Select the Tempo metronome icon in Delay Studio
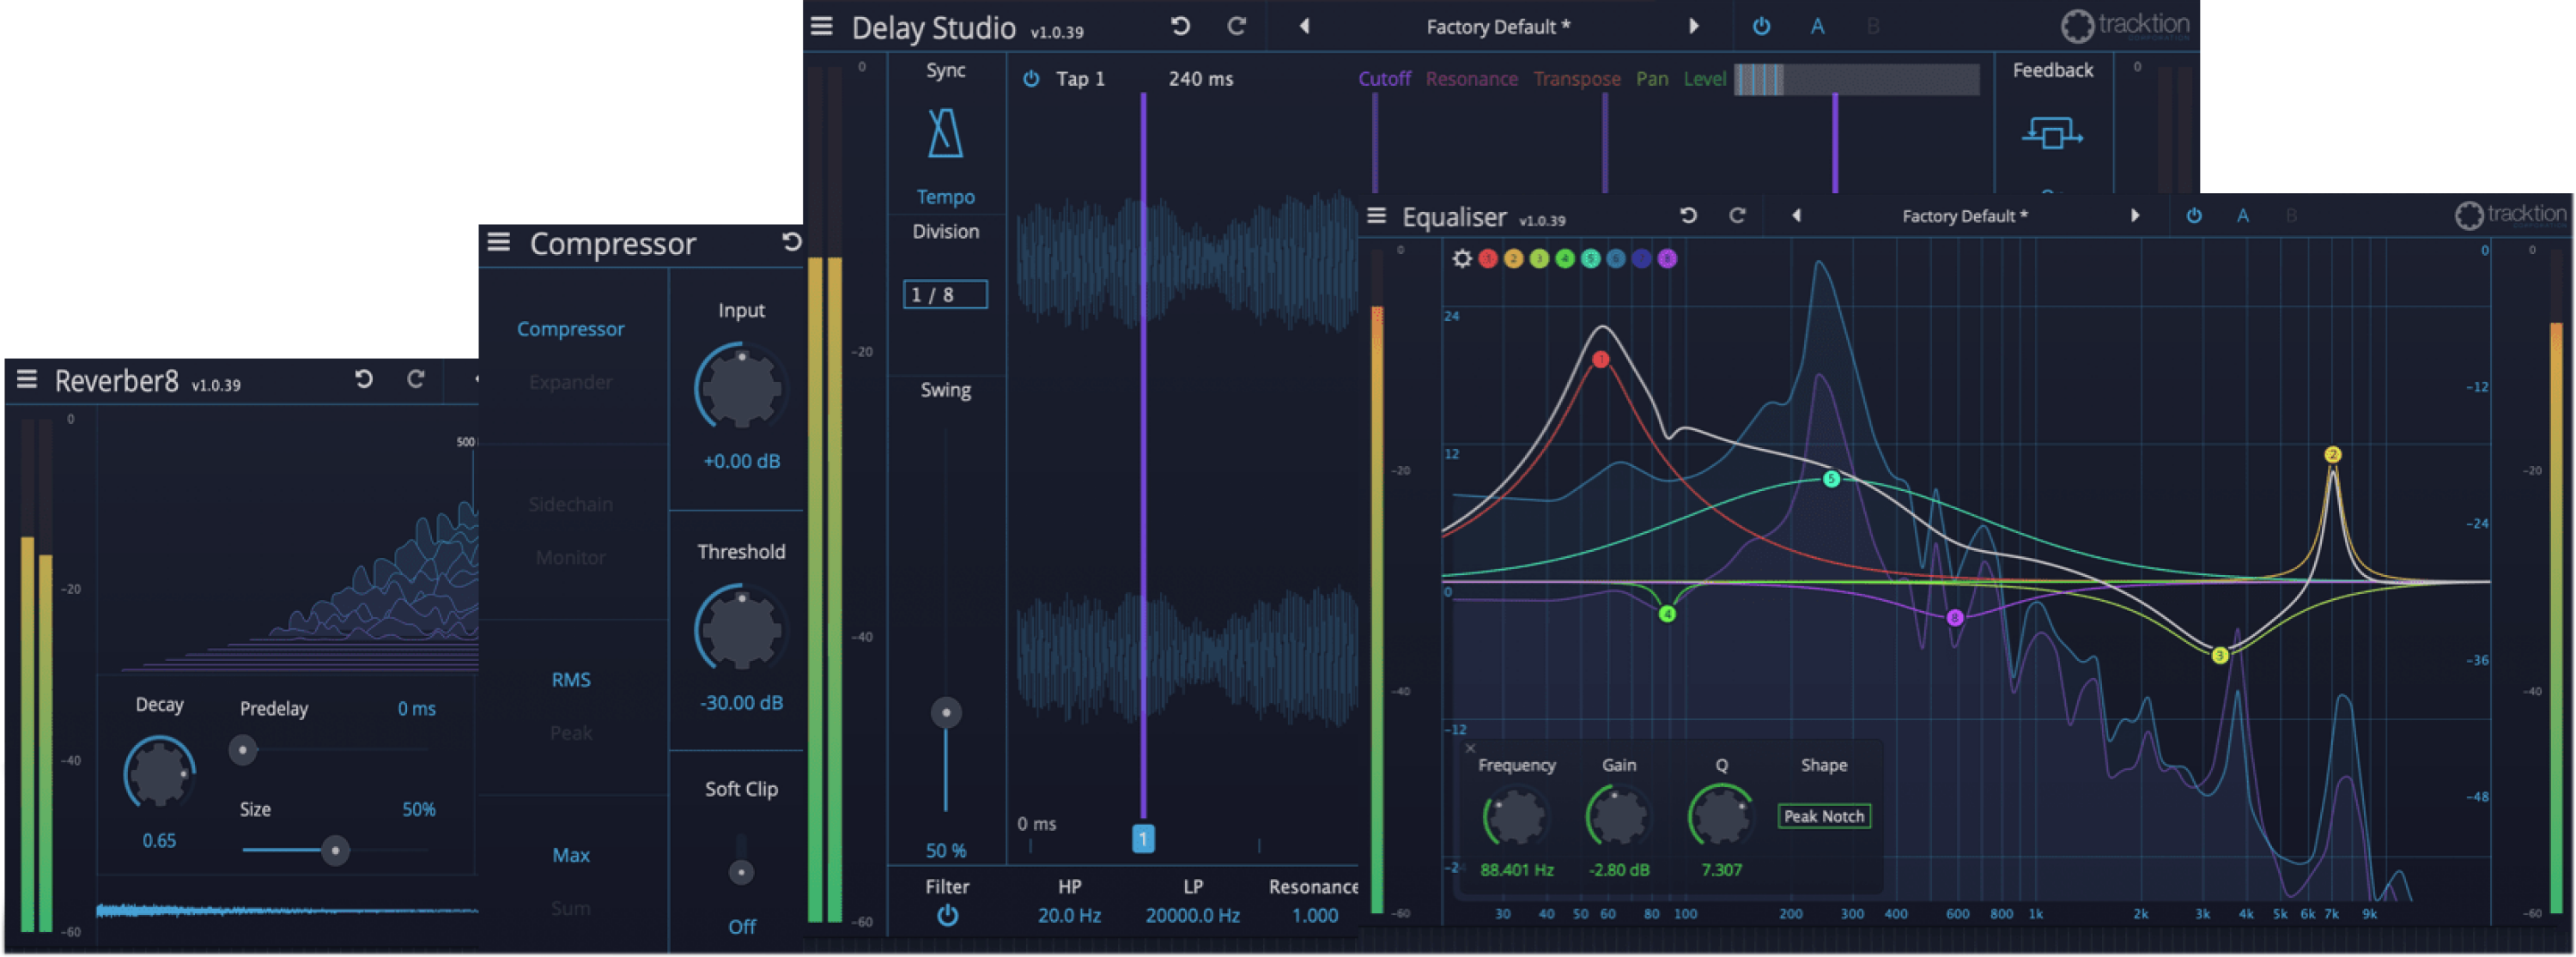This screenshot has height=957, width=2576. pos(944,135)
